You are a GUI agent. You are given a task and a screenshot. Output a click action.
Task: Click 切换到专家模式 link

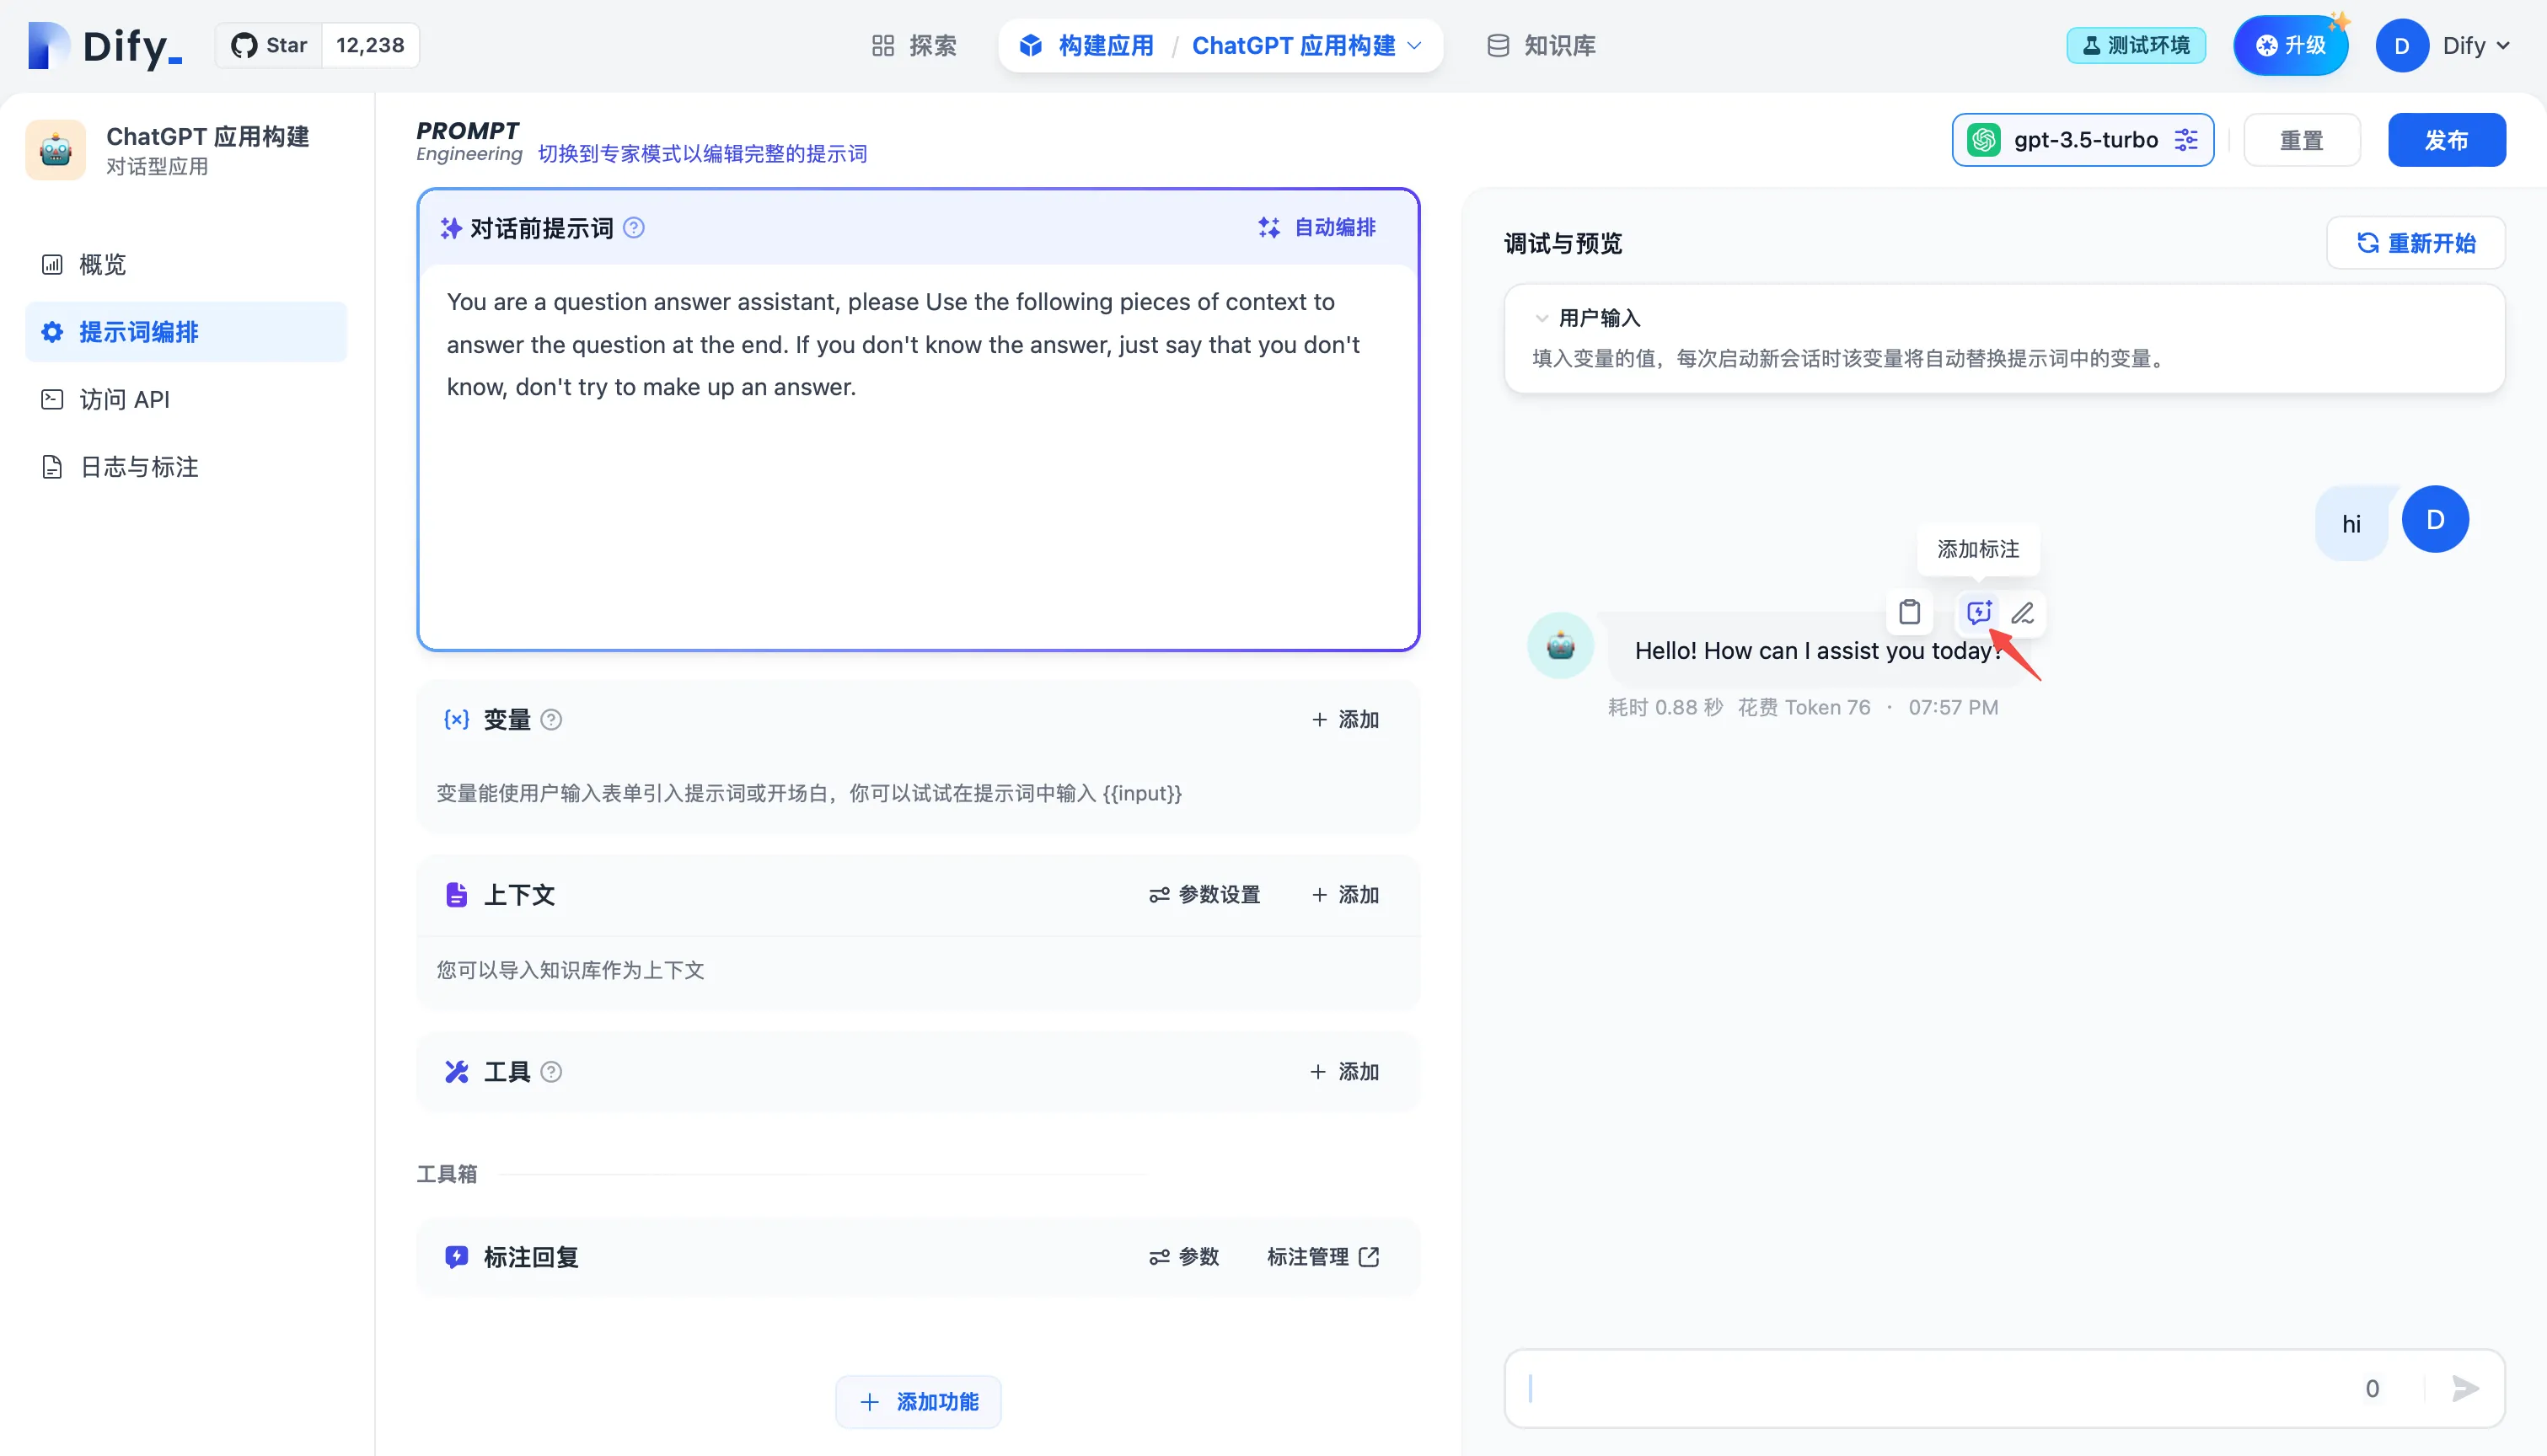click(x=702, y=154)
